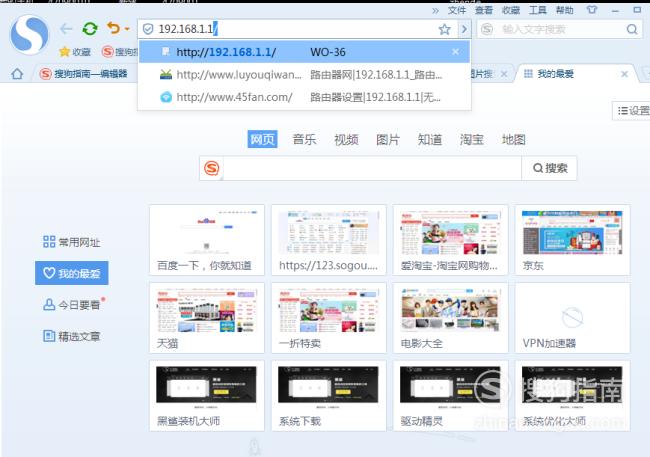
Task: Open the 设置 button on the page
Action: [x=632, y=111]
